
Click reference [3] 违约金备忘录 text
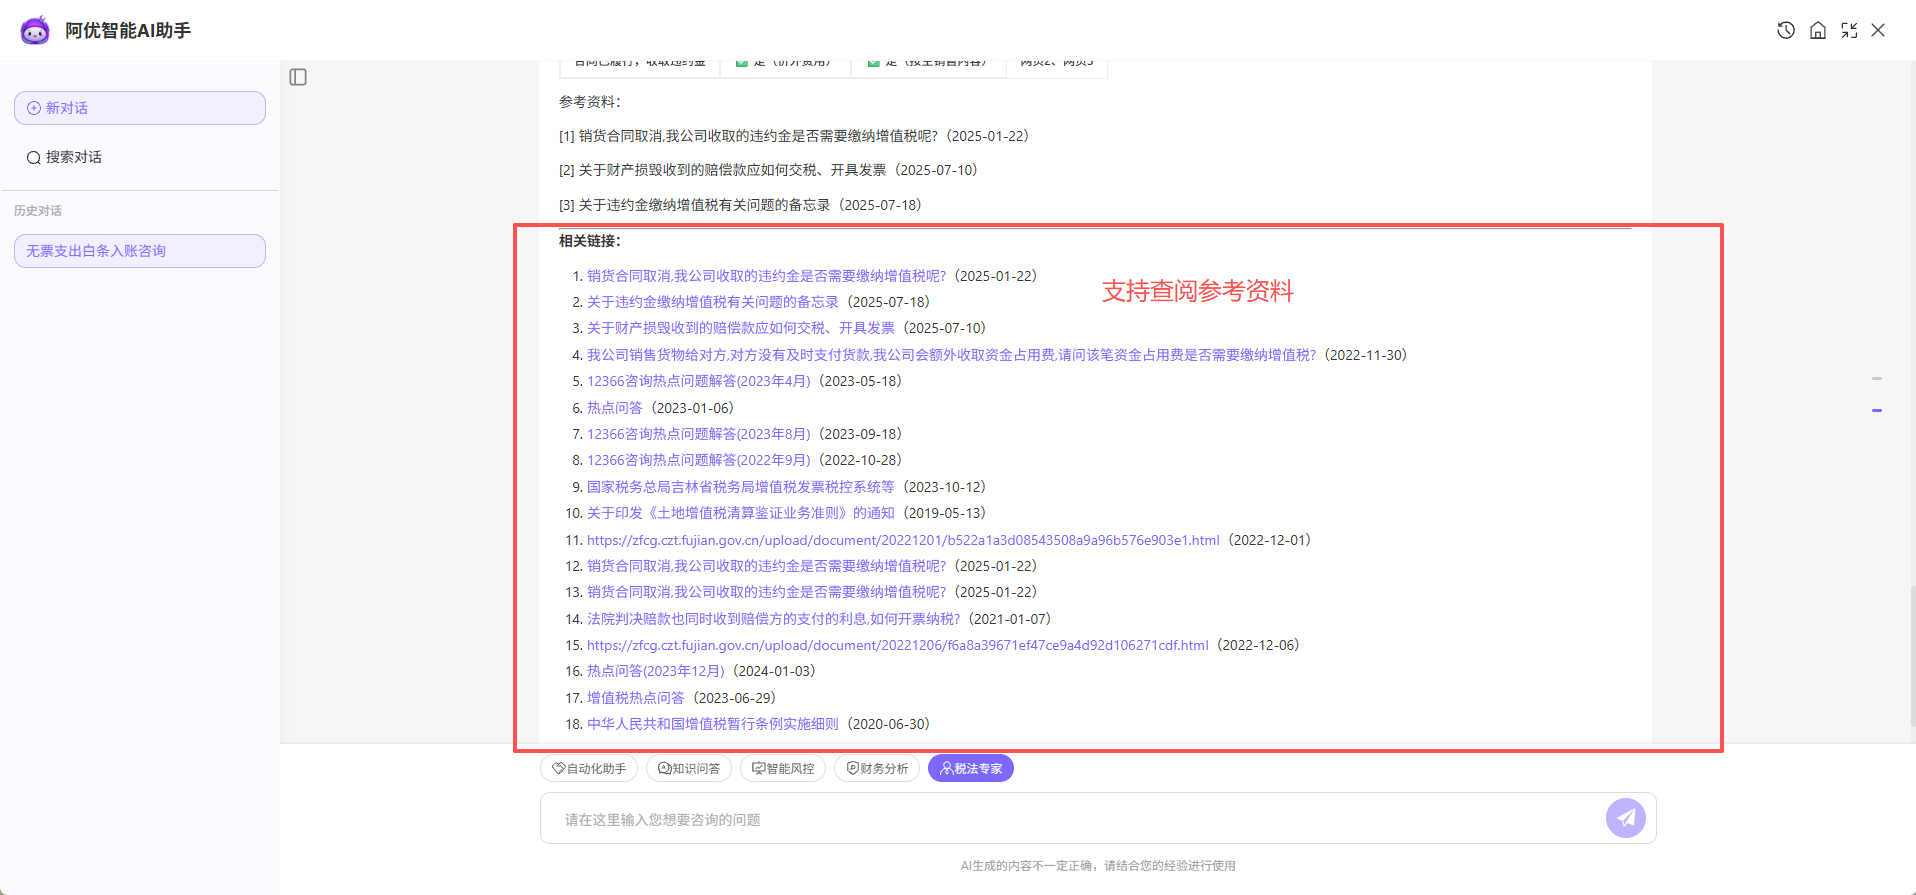point(740,205)
